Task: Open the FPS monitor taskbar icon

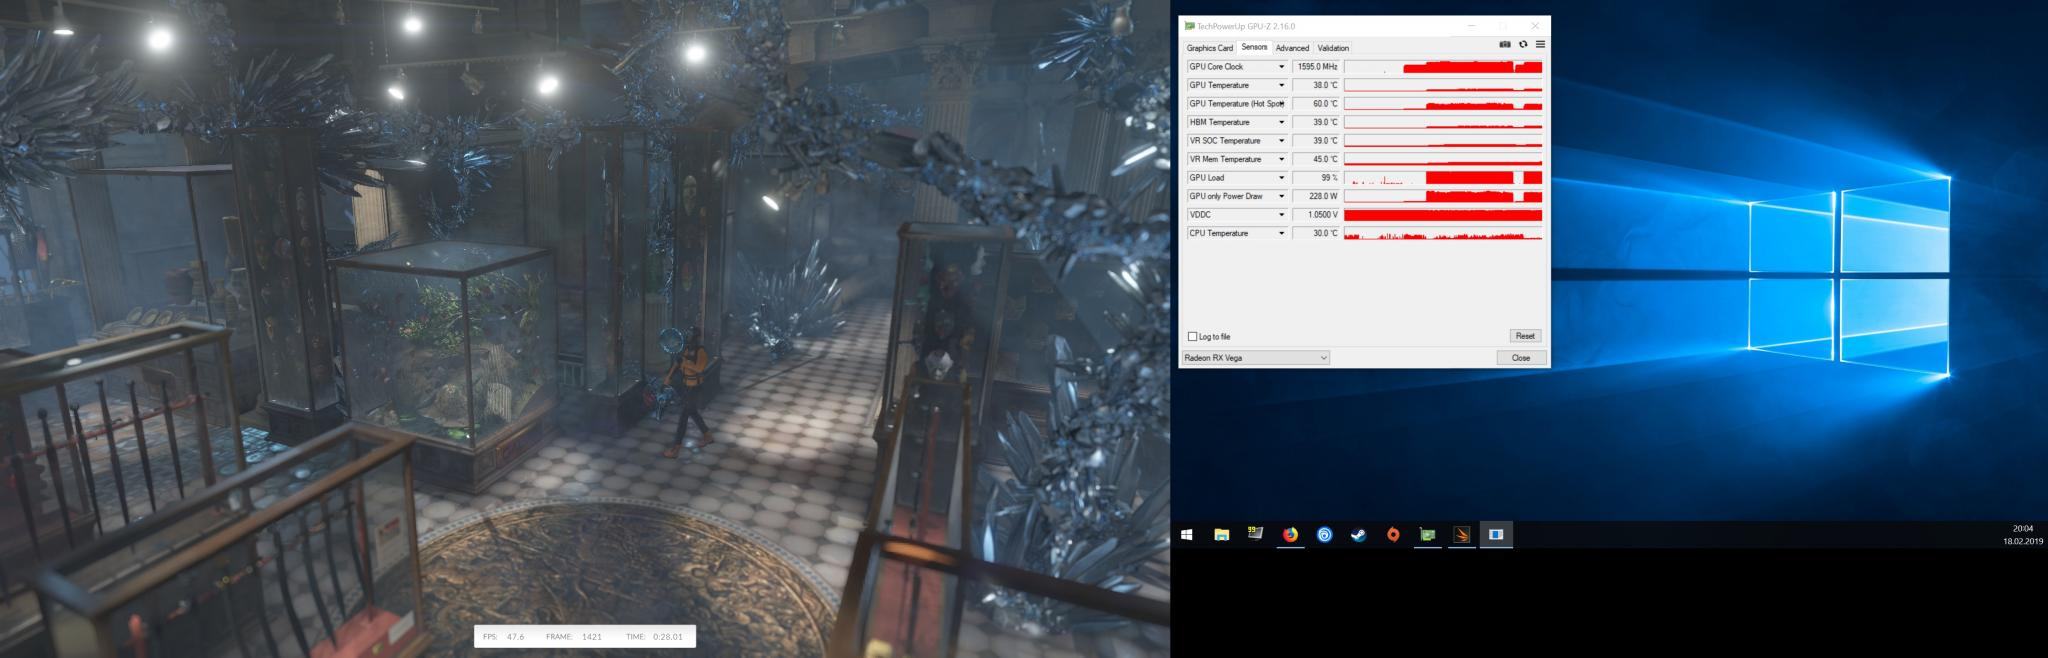Action: click(x=1255, y=535)
